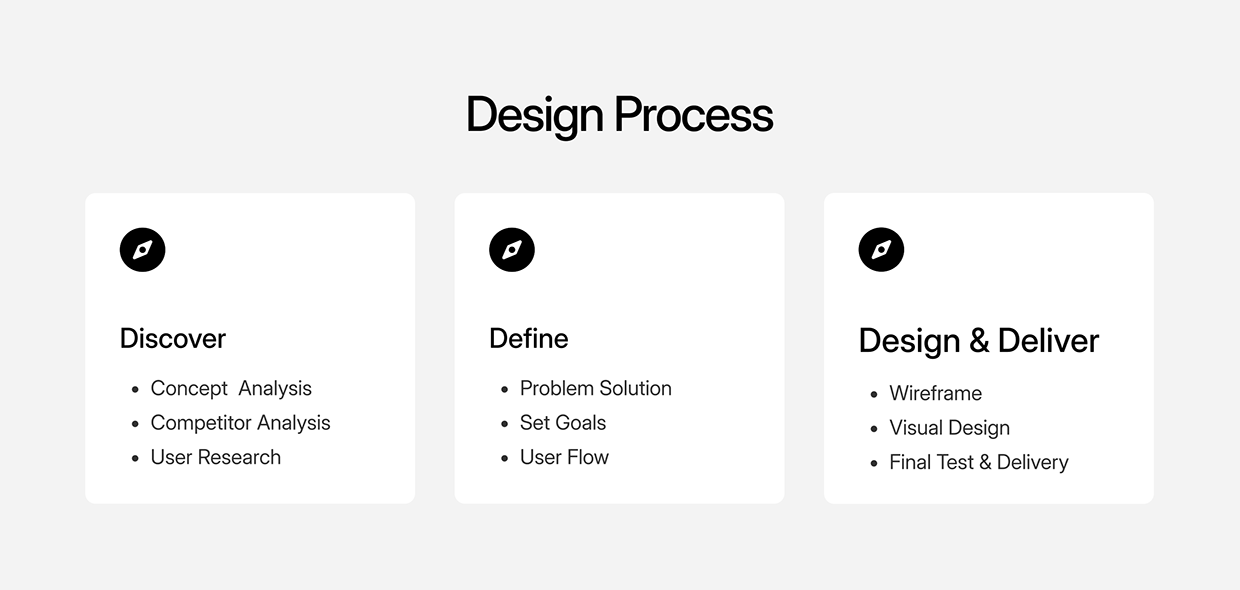Image resolution: width=1240 pixels, height=590 pixels.
Task: Click the compass icon in the Define card
Action: coord(512,250)
